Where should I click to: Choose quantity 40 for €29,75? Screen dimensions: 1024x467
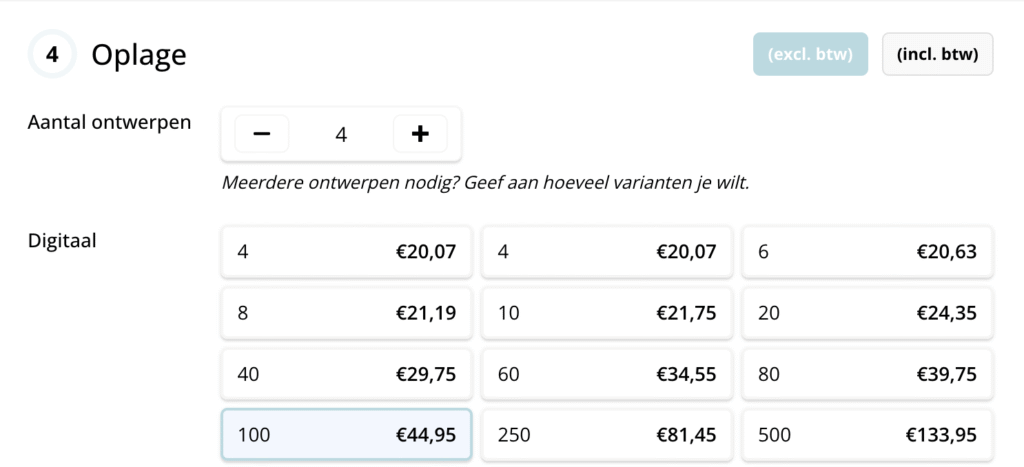pyautogui.click(x=346, y=374)
